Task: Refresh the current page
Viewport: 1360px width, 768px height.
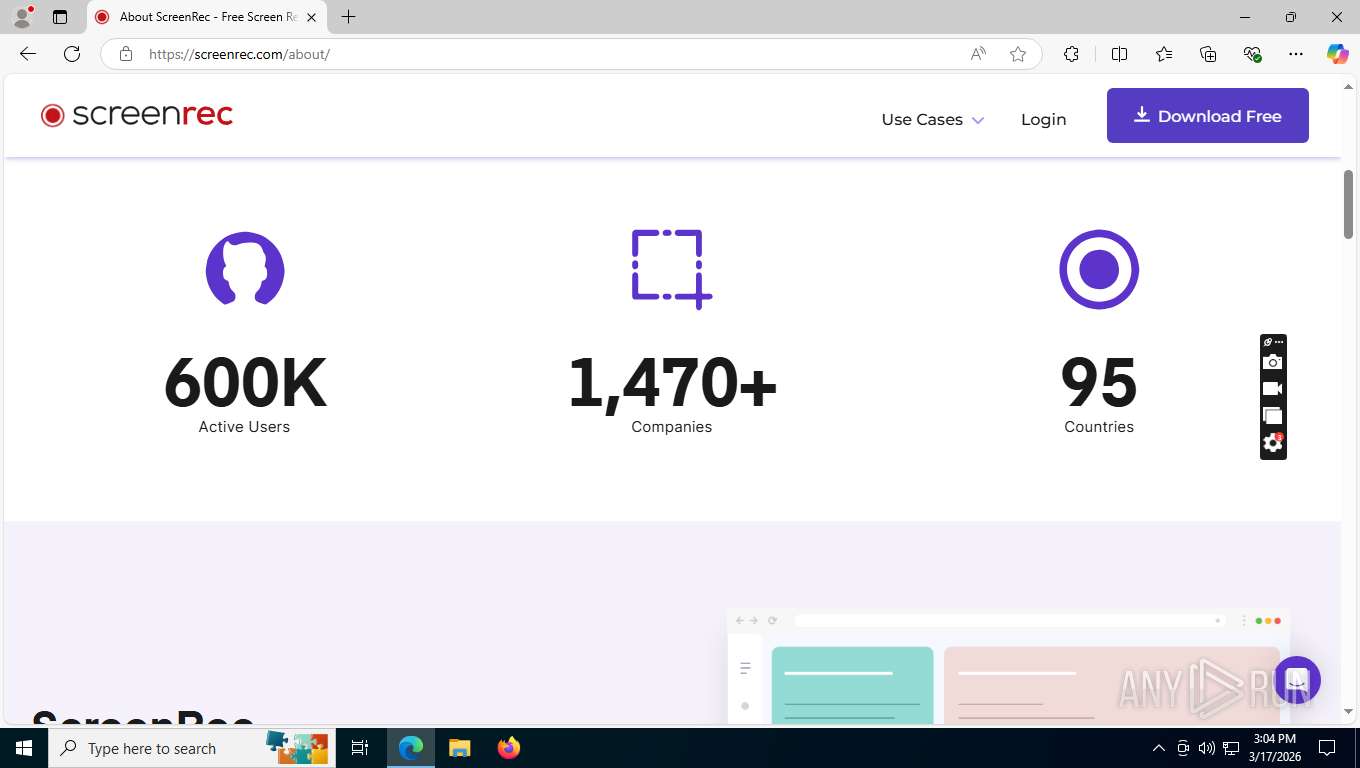Action: [x=72, y=54]
